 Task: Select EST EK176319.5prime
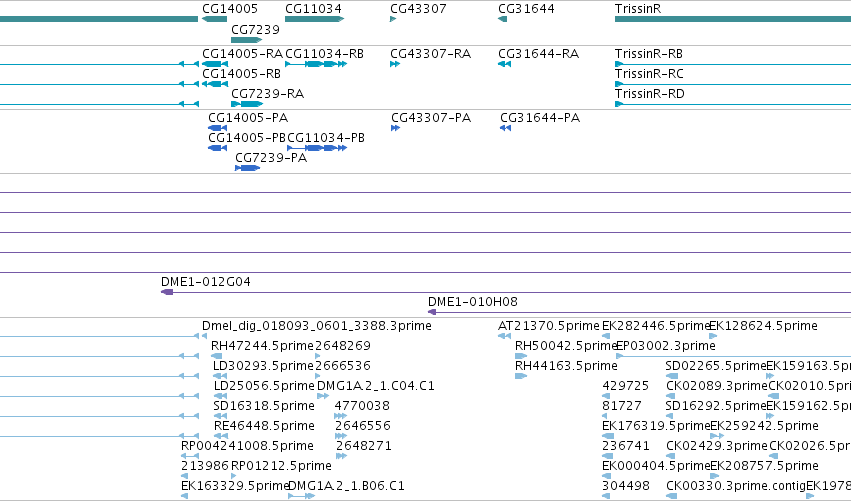(x=656, y=426)
